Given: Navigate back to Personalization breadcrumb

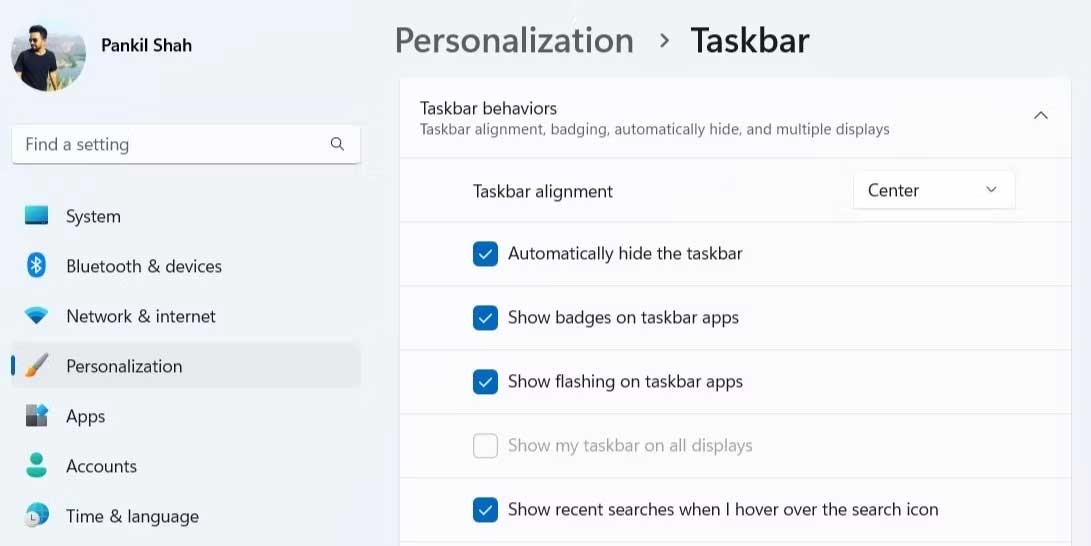Looking at the screenshot, I should pyautogui.click(x=514, y=41).
